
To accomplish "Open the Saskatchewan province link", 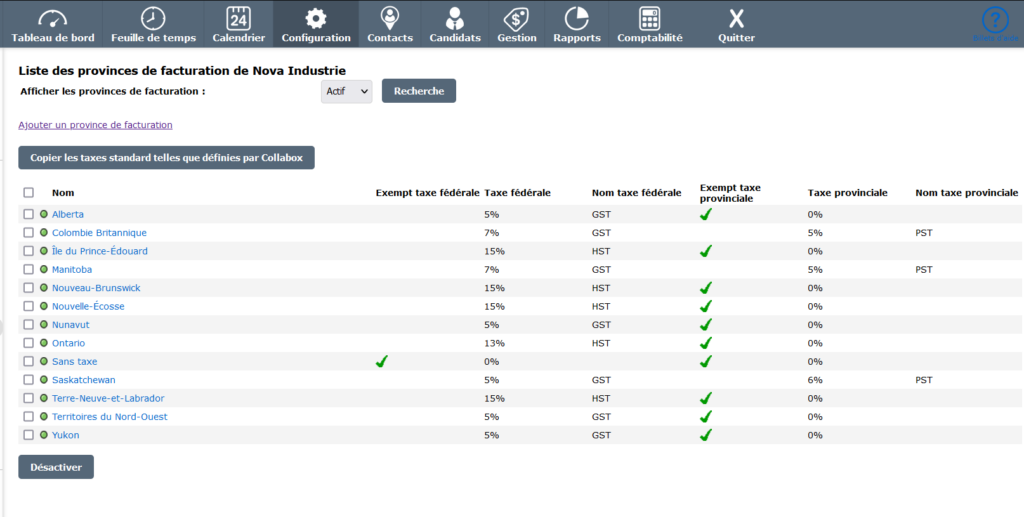I will pyautogui.click(x=84, y=380).
